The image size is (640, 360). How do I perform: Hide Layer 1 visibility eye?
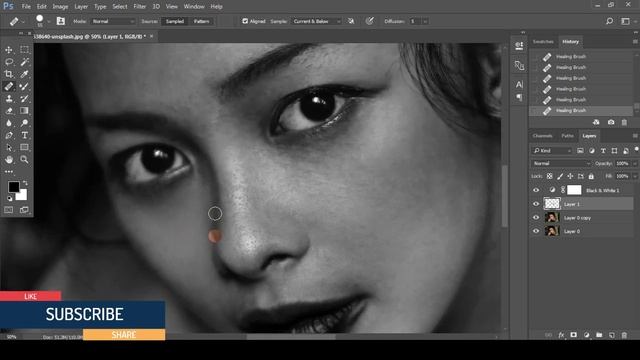536,204
